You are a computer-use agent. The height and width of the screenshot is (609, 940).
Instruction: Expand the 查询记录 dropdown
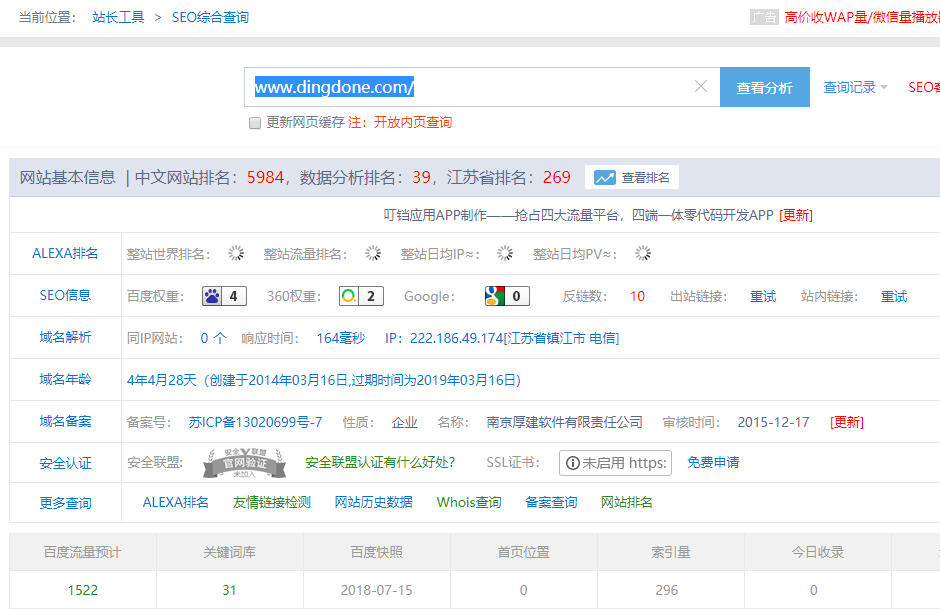855,88
